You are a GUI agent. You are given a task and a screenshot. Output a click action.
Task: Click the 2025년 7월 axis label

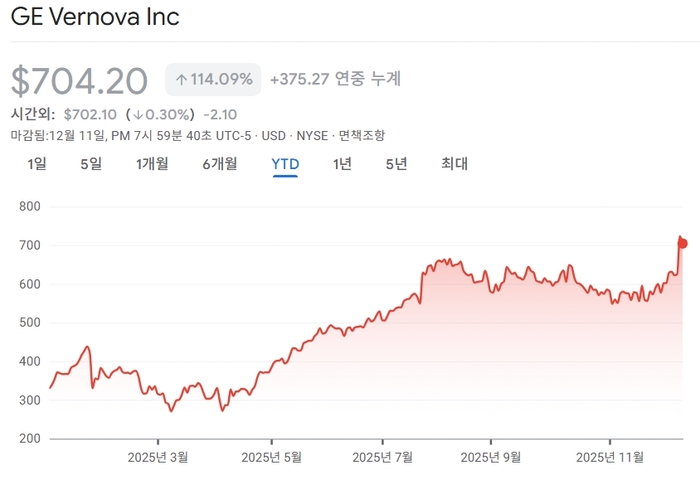(x=383, y=457)
